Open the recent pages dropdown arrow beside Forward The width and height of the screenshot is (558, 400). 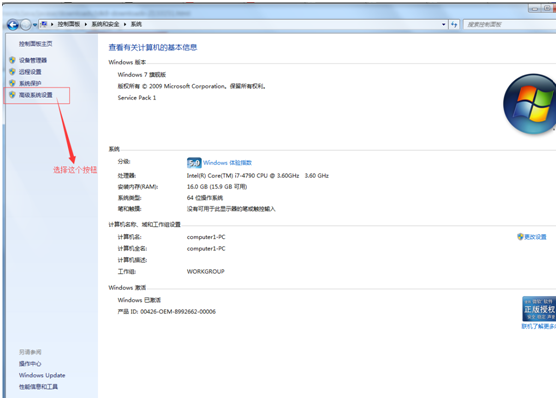click(35, 25)
